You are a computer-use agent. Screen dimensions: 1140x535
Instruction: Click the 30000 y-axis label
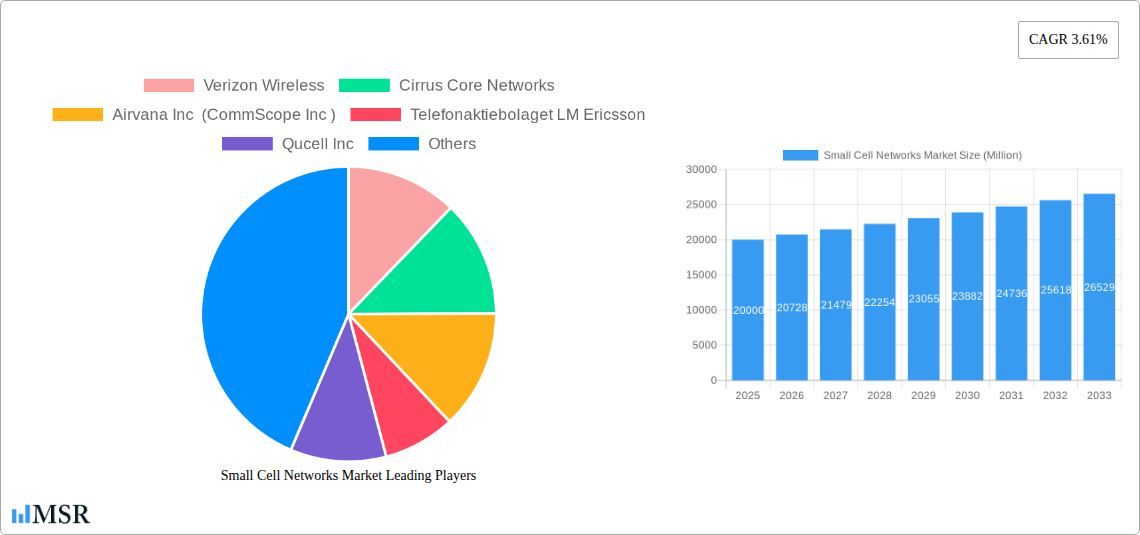coord(702,169)
